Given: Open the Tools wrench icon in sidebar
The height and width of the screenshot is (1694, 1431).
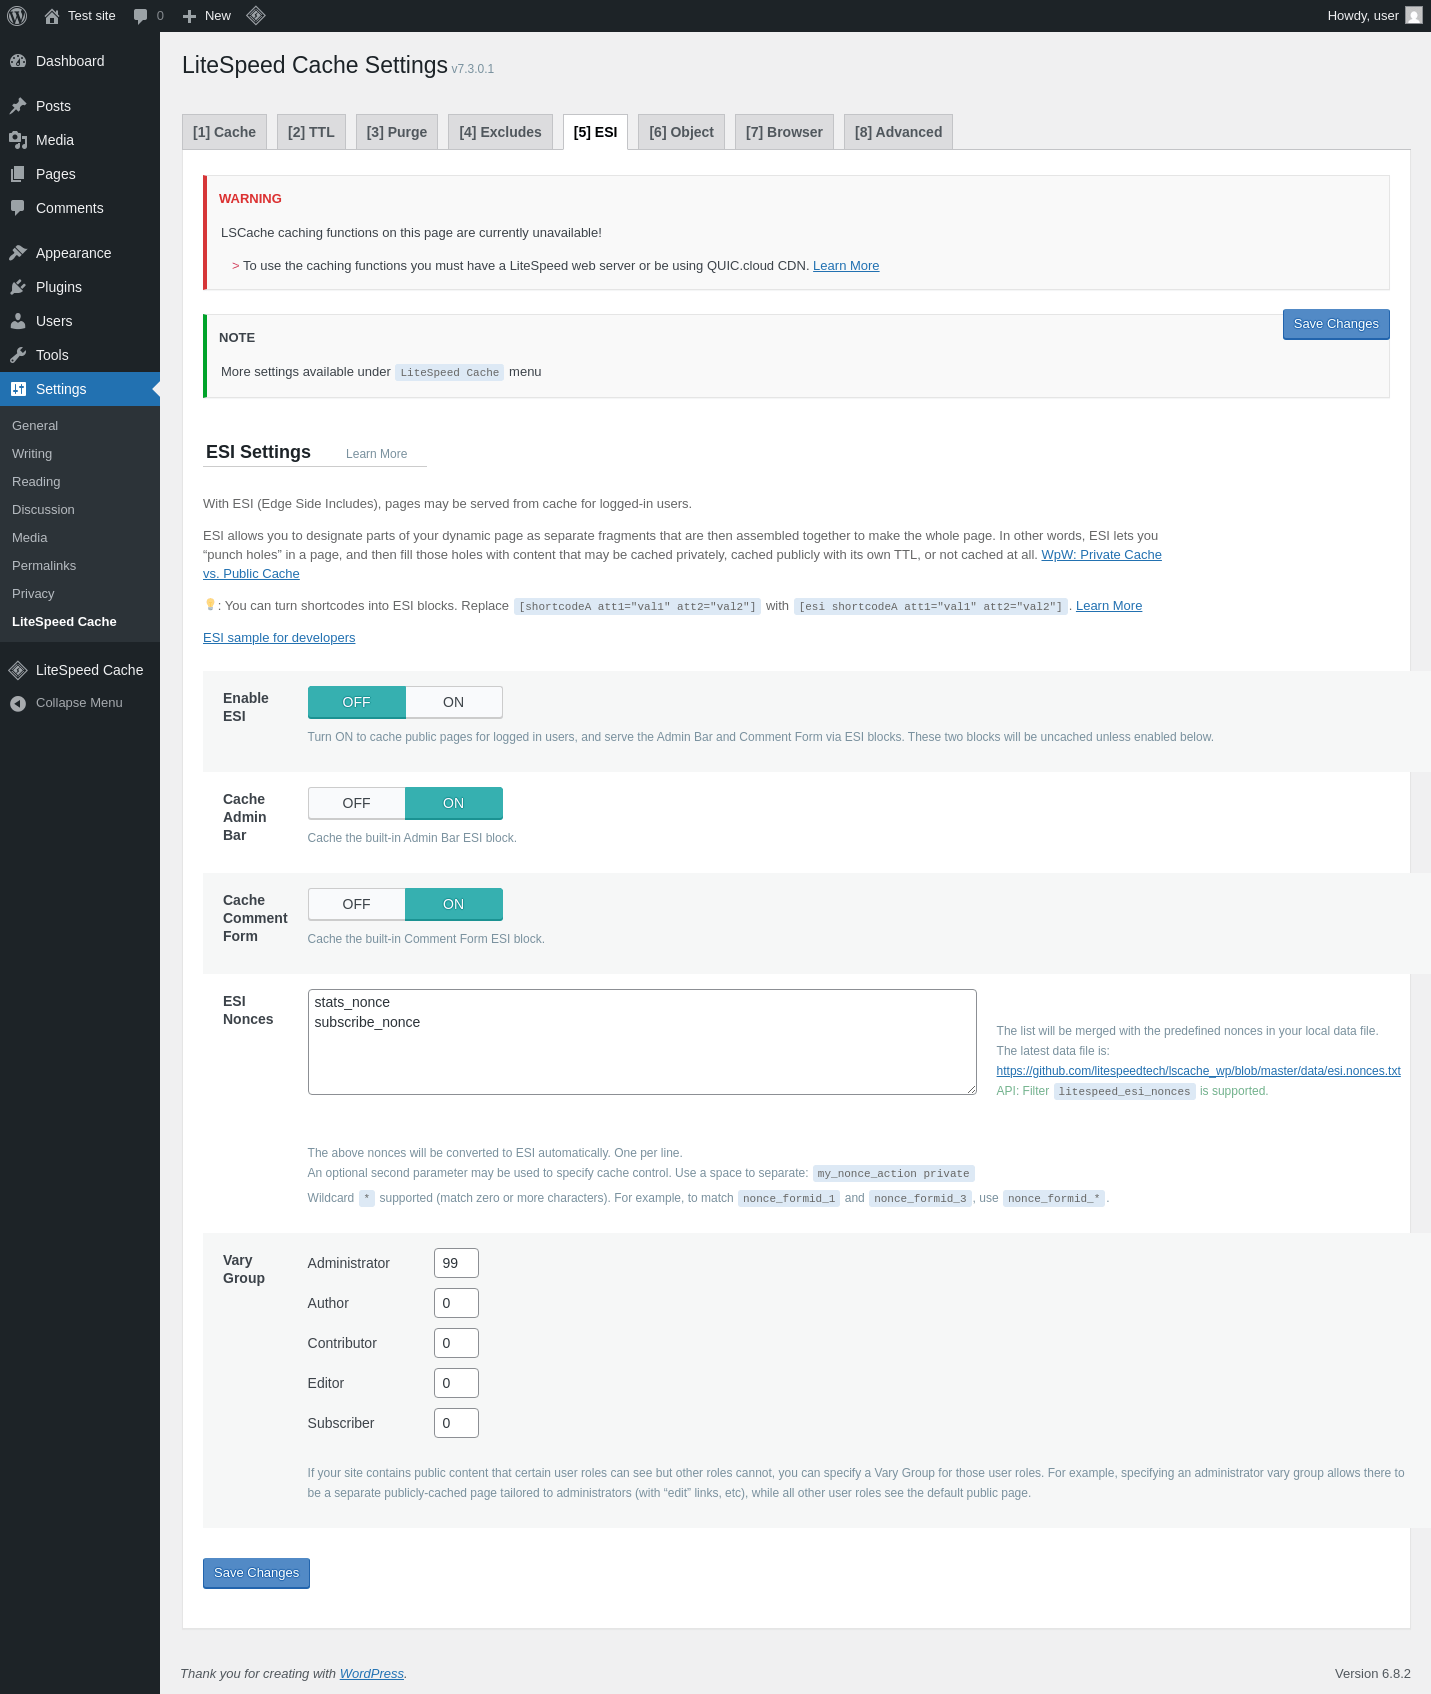Looking at the screenshot, I should pyautogui.click(x=18, y=355).
